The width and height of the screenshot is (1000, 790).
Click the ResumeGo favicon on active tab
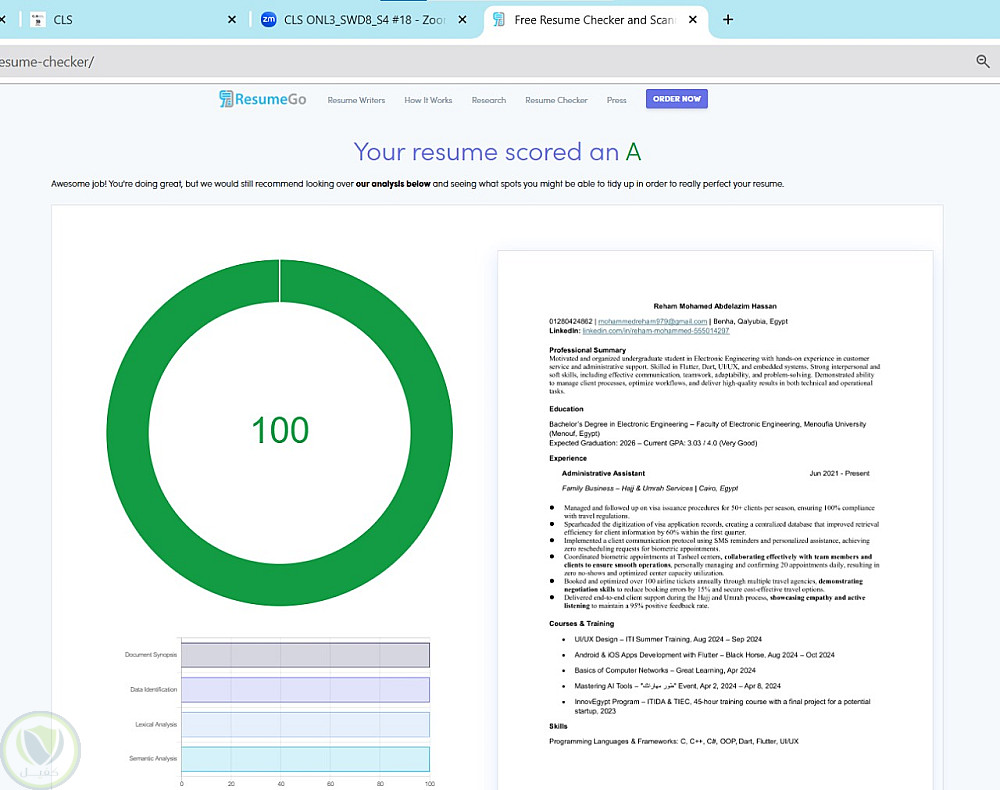coord(499,20)
